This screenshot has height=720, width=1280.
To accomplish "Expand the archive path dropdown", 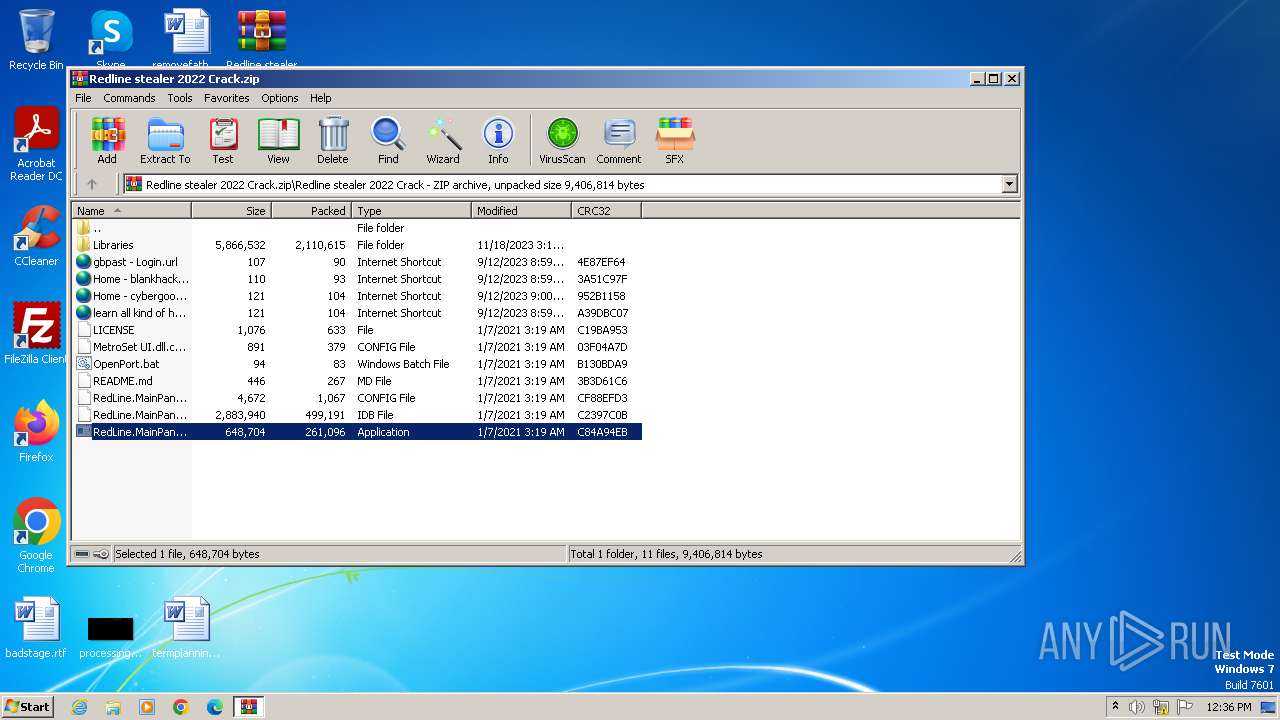I will coord(1009,184).
